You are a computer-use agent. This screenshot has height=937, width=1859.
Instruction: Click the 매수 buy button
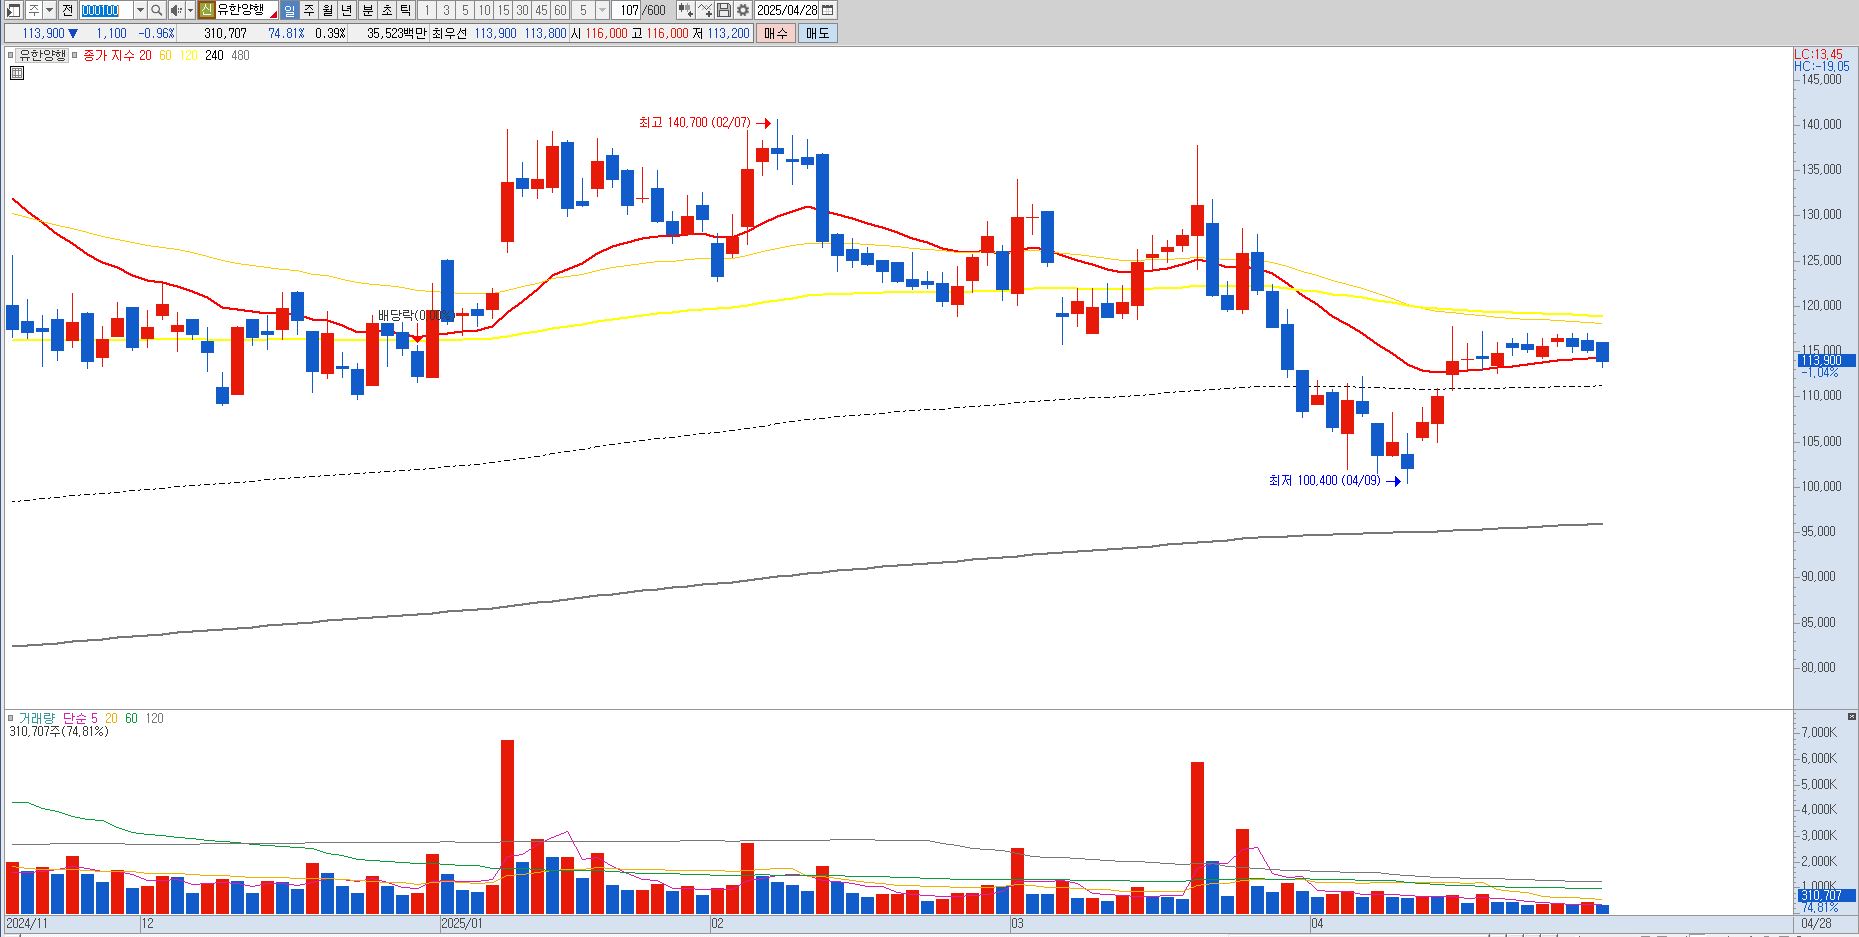[x=776, y=33]
